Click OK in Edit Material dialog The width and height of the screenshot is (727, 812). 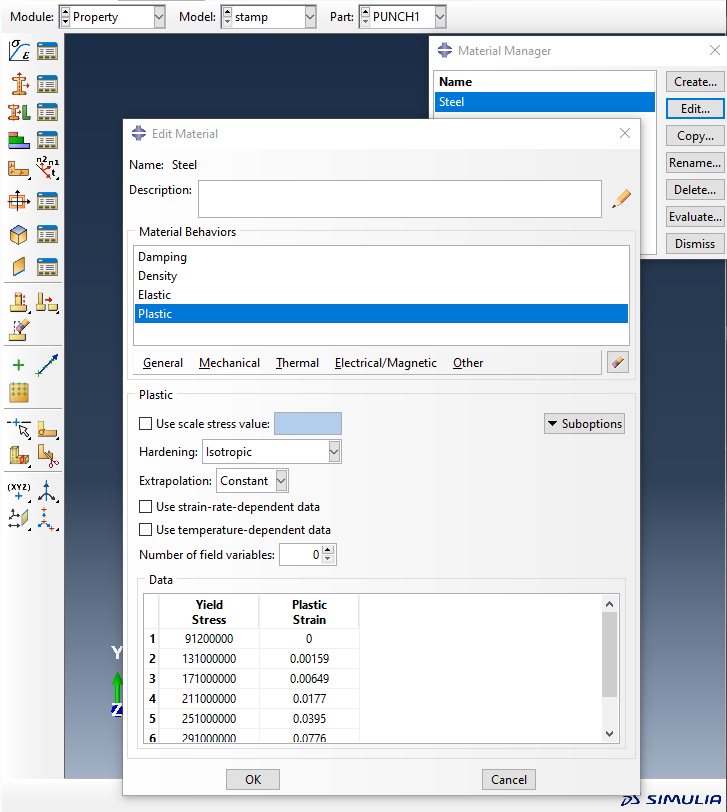point(253,779)
